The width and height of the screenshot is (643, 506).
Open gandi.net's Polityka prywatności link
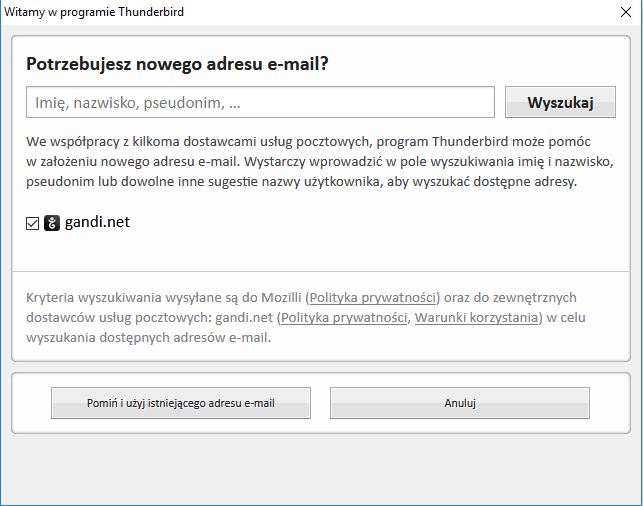[x=344, y=317]
